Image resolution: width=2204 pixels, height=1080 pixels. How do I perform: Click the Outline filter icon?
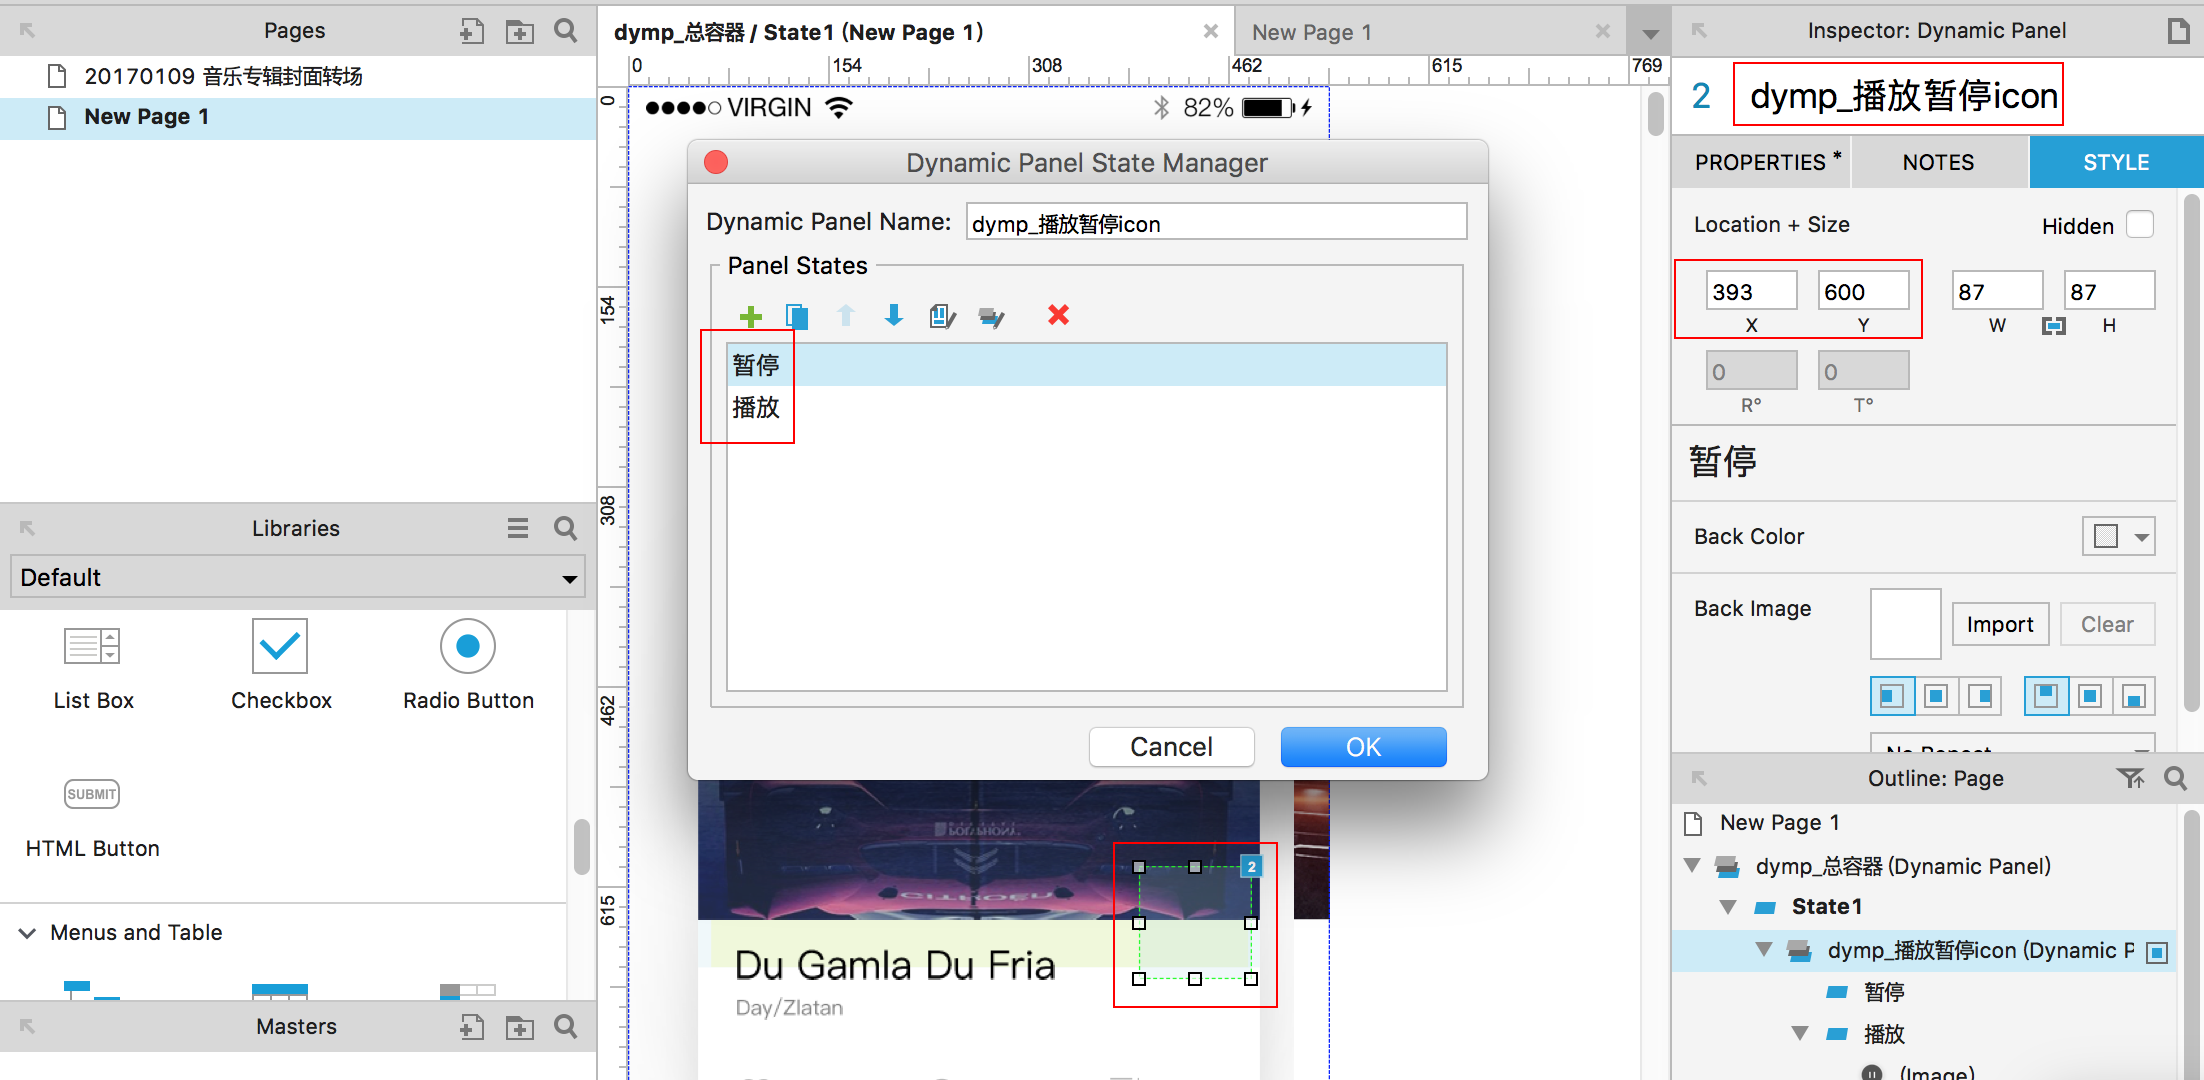pos(2130,778)
